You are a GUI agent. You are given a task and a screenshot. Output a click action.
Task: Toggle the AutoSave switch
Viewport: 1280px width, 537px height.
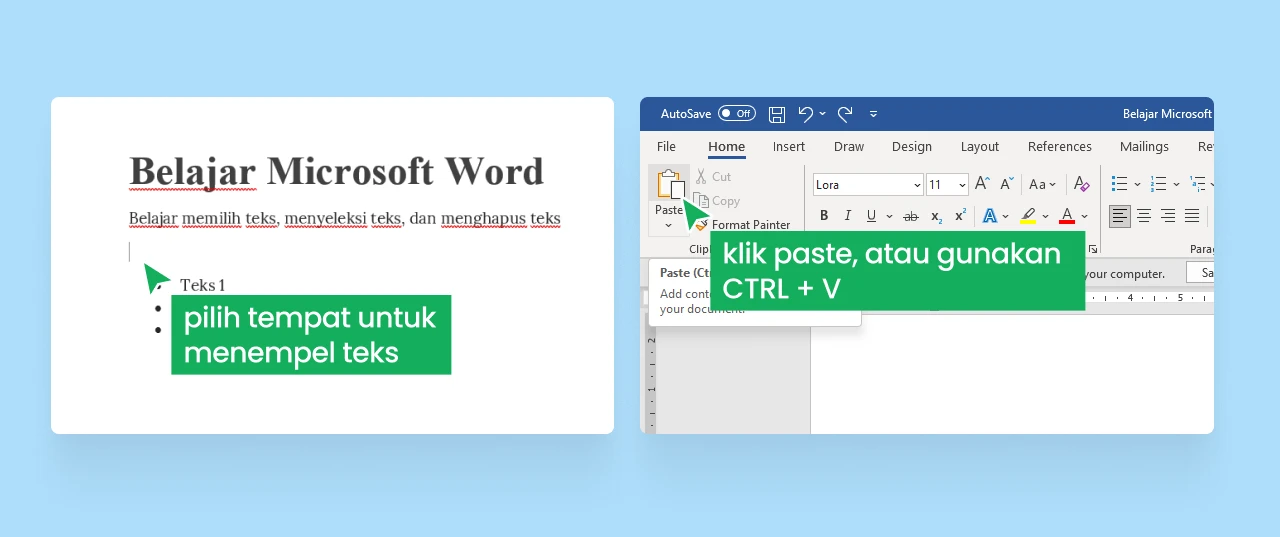737,114
